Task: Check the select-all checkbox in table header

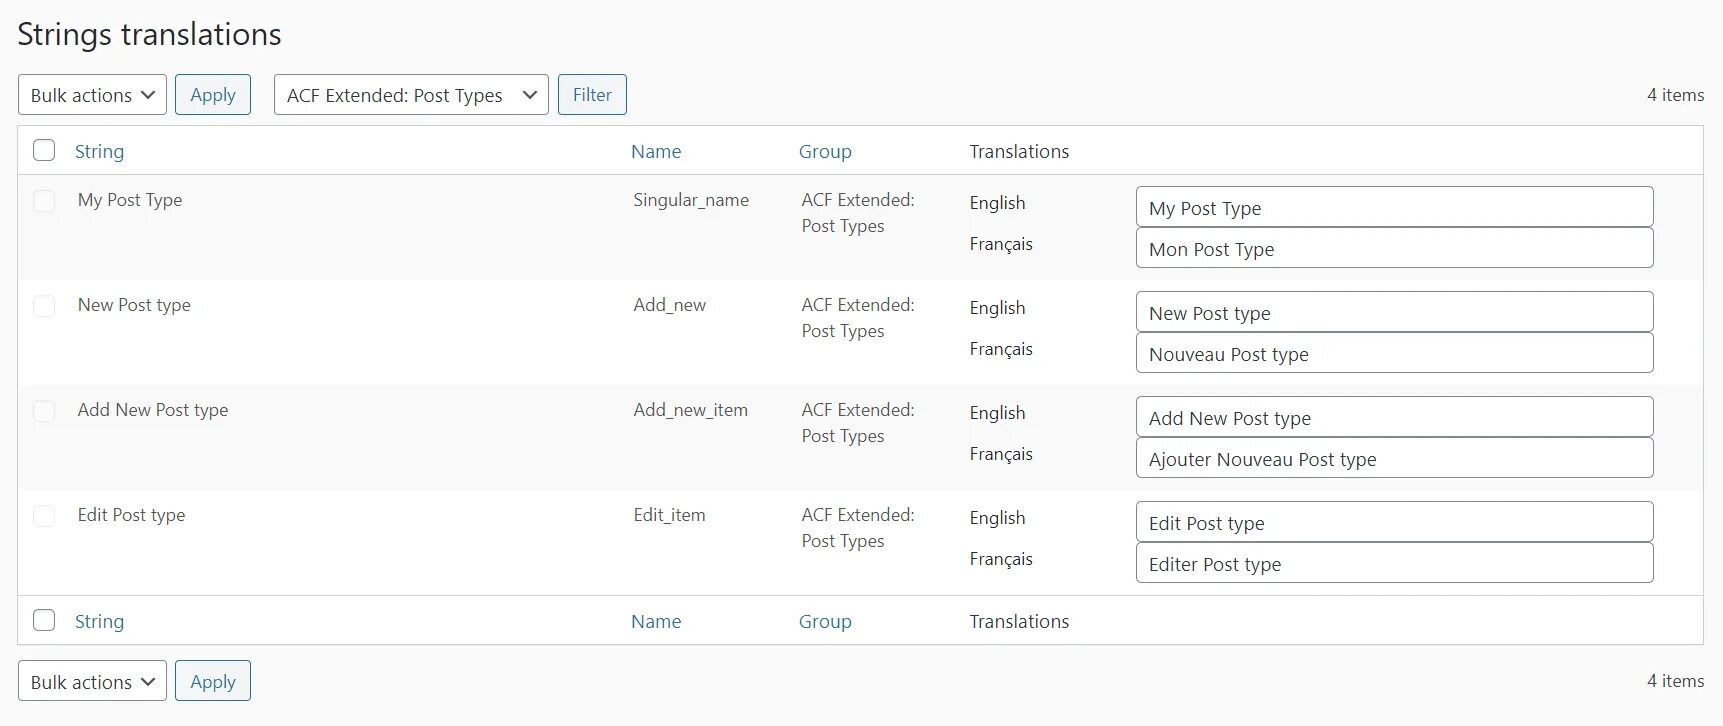Action: tap(44, 150)
